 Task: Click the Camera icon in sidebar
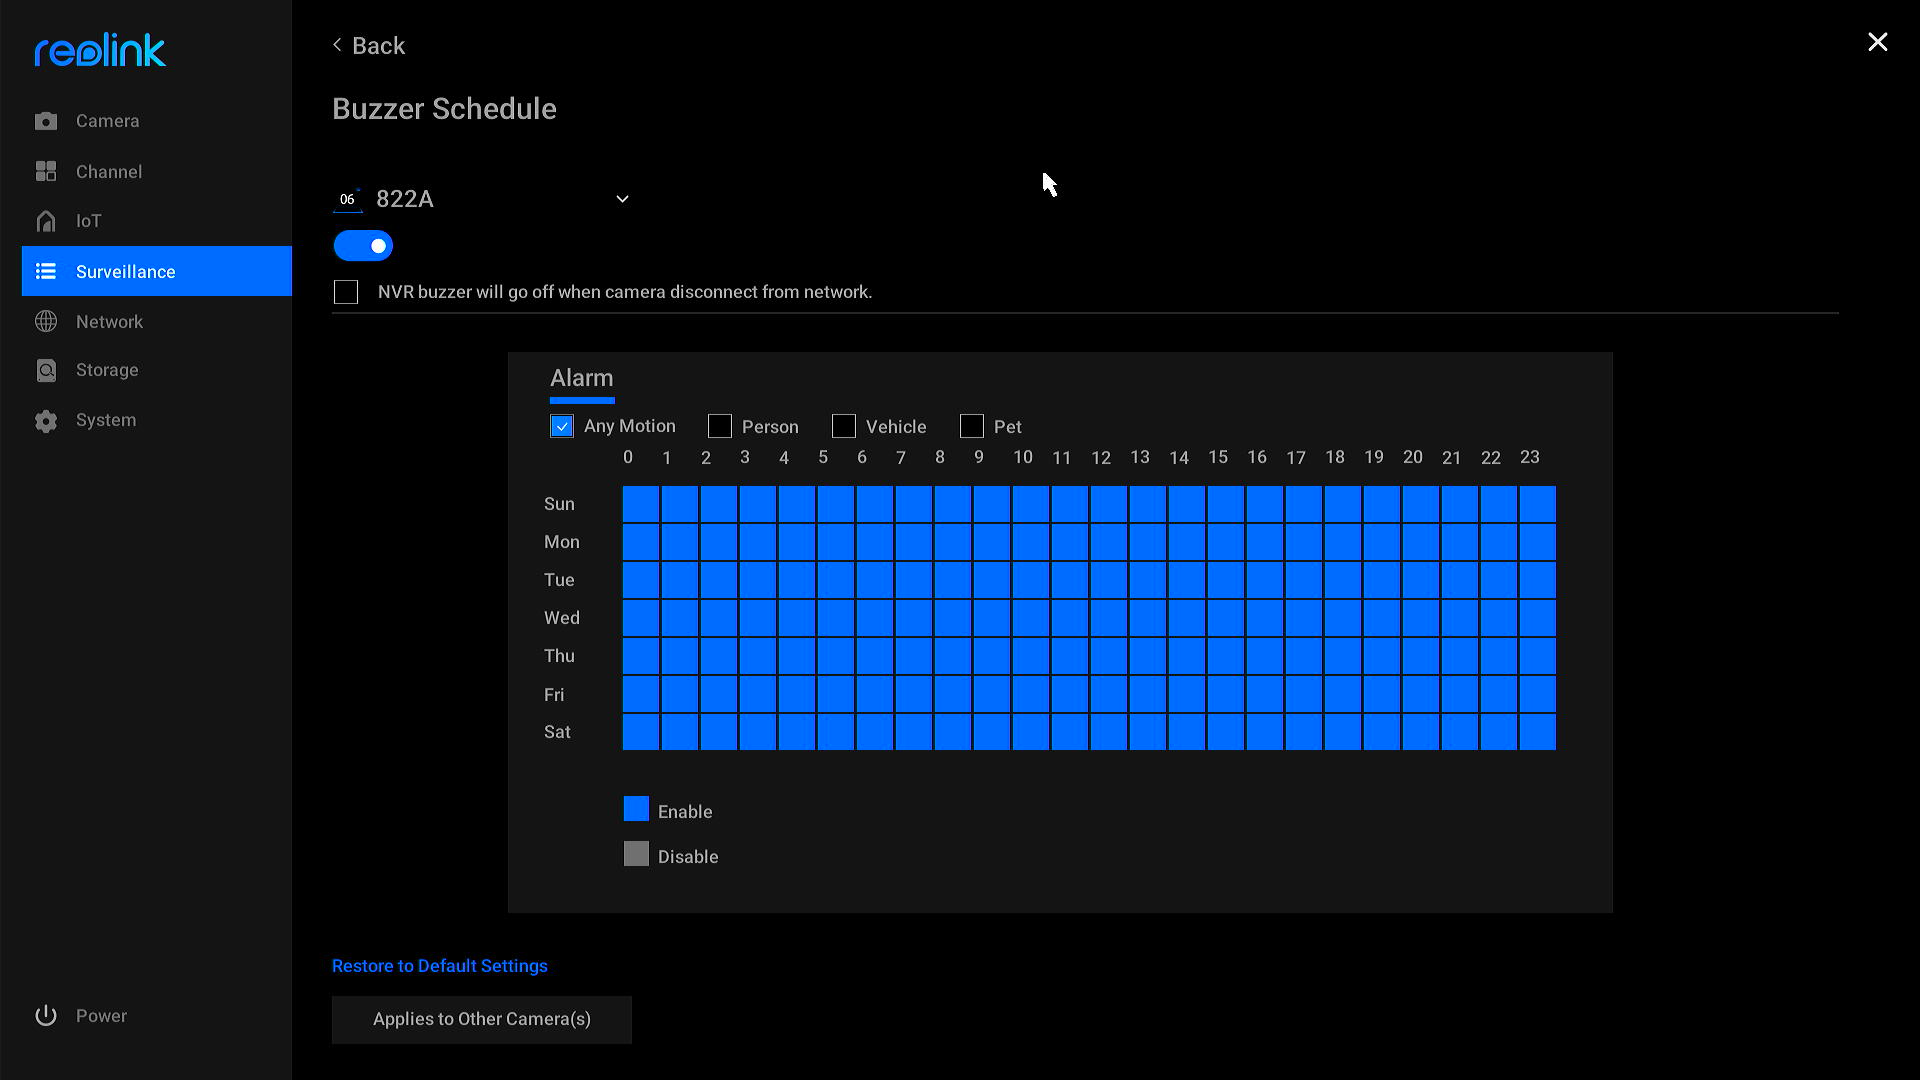47,120
